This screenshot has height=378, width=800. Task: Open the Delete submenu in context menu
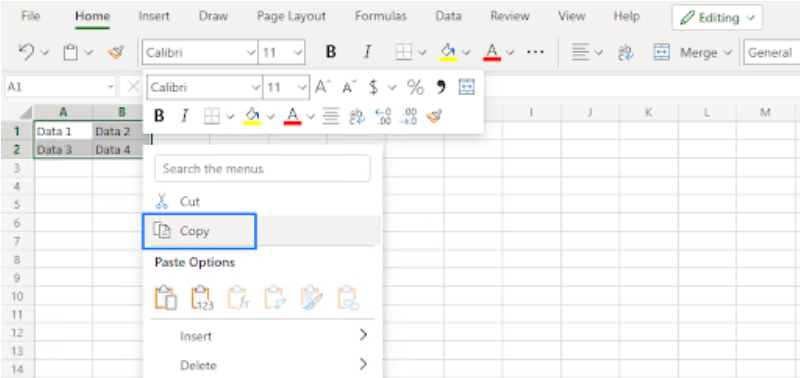(262, 365)
